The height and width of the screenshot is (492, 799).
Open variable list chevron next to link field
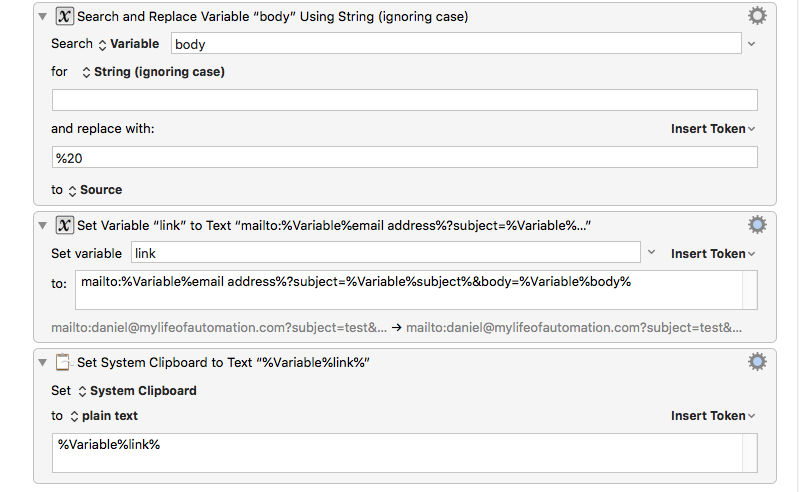[x=651, y=252]
